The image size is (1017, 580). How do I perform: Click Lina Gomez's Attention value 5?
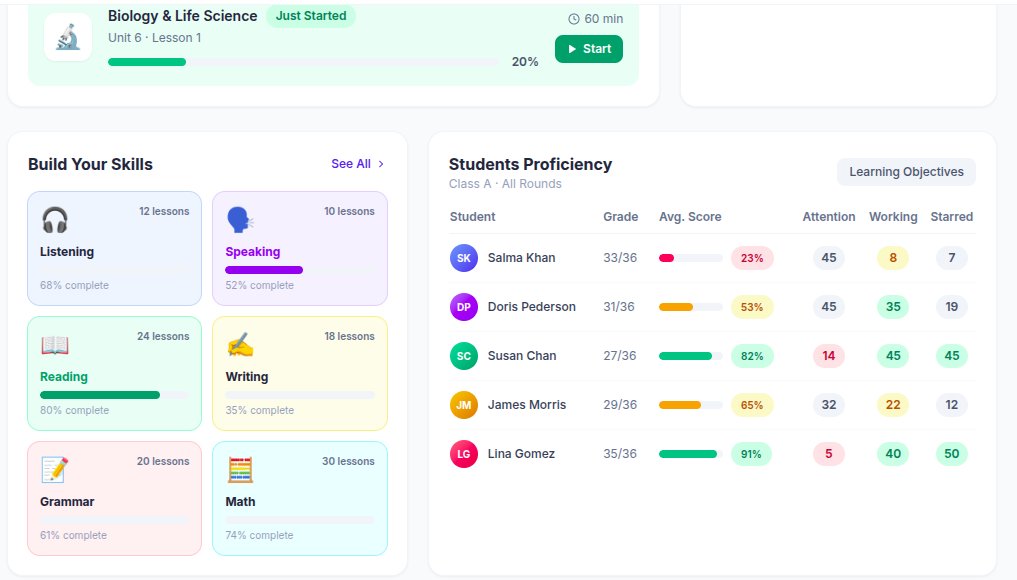pos(829,453)
